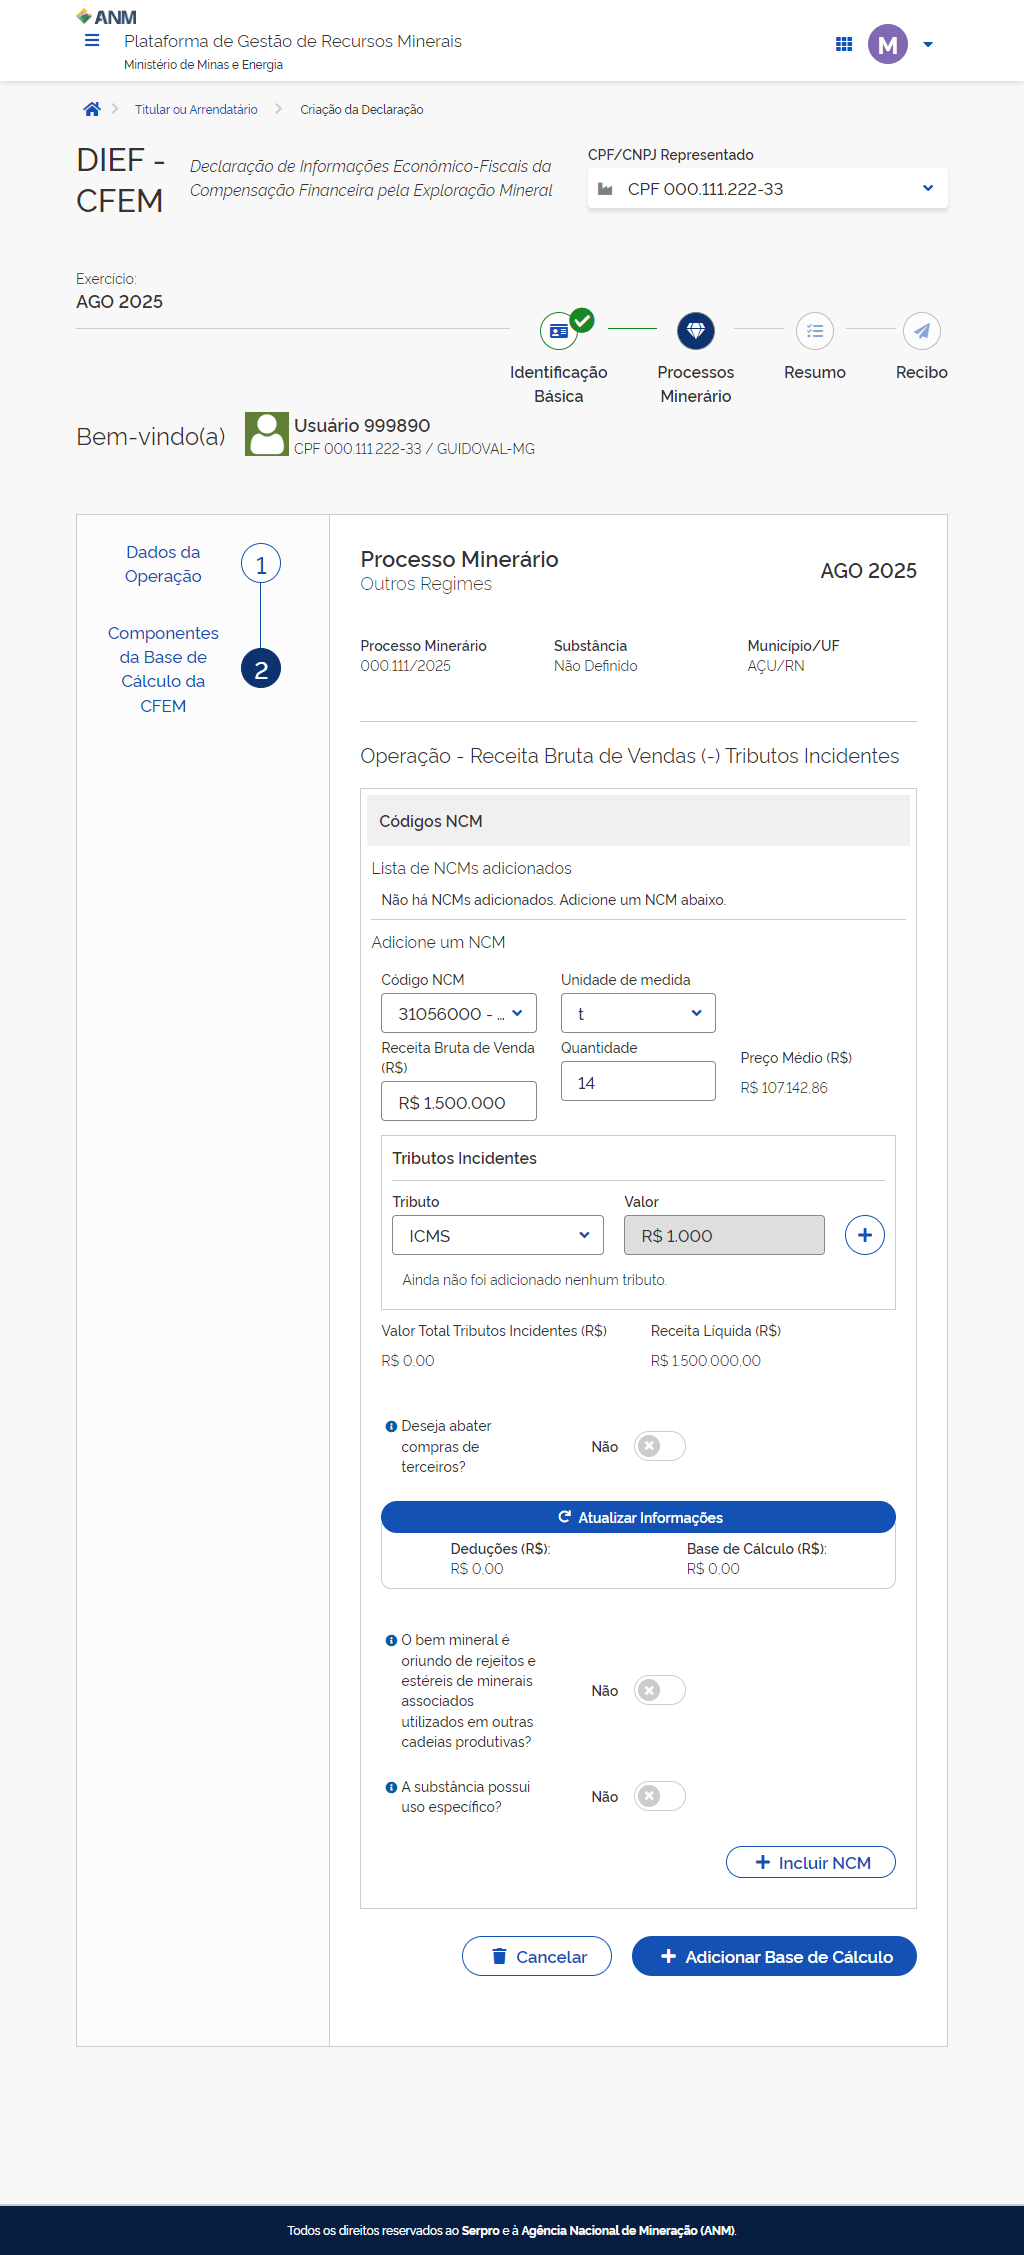
Task: Toggle Deseja abater compras de terceiros switch
Action: [x=659, y=1446]
